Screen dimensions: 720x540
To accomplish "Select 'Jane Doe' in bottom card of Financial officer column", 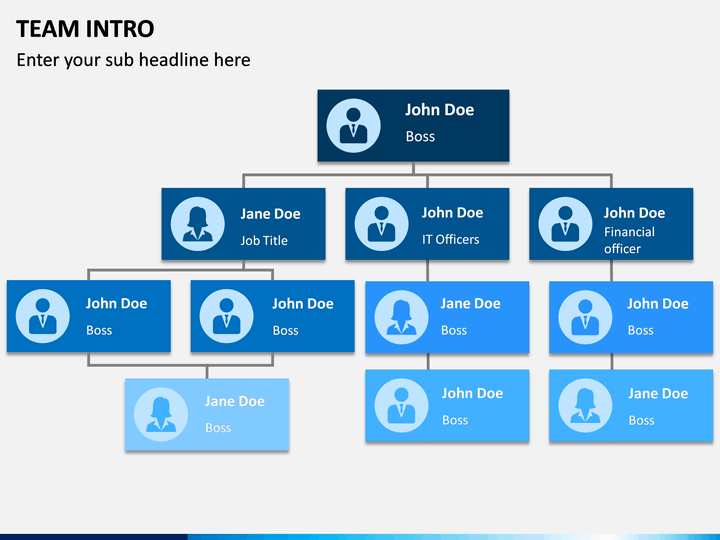I will pos(658,394).
